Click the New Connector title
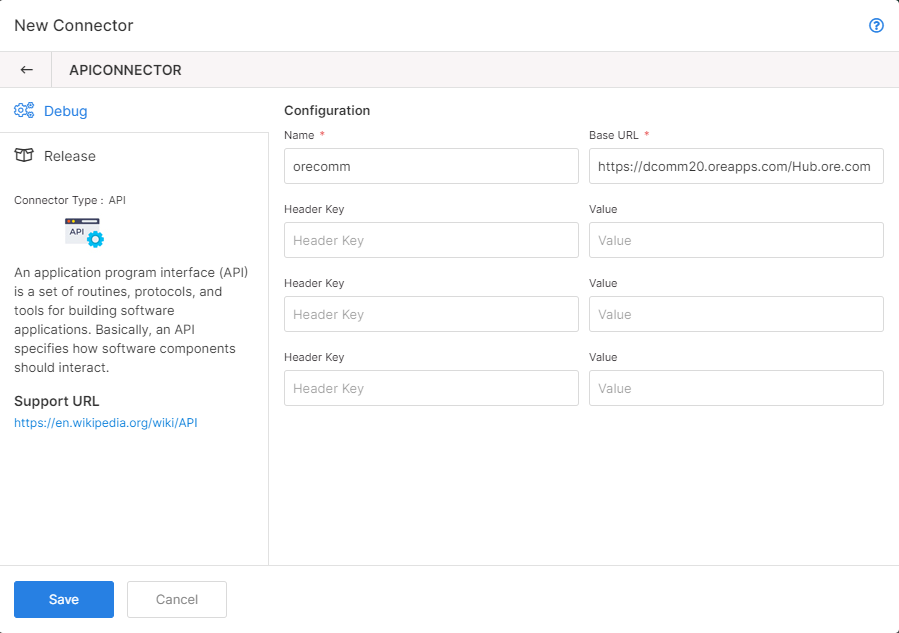 coord(73,25)
